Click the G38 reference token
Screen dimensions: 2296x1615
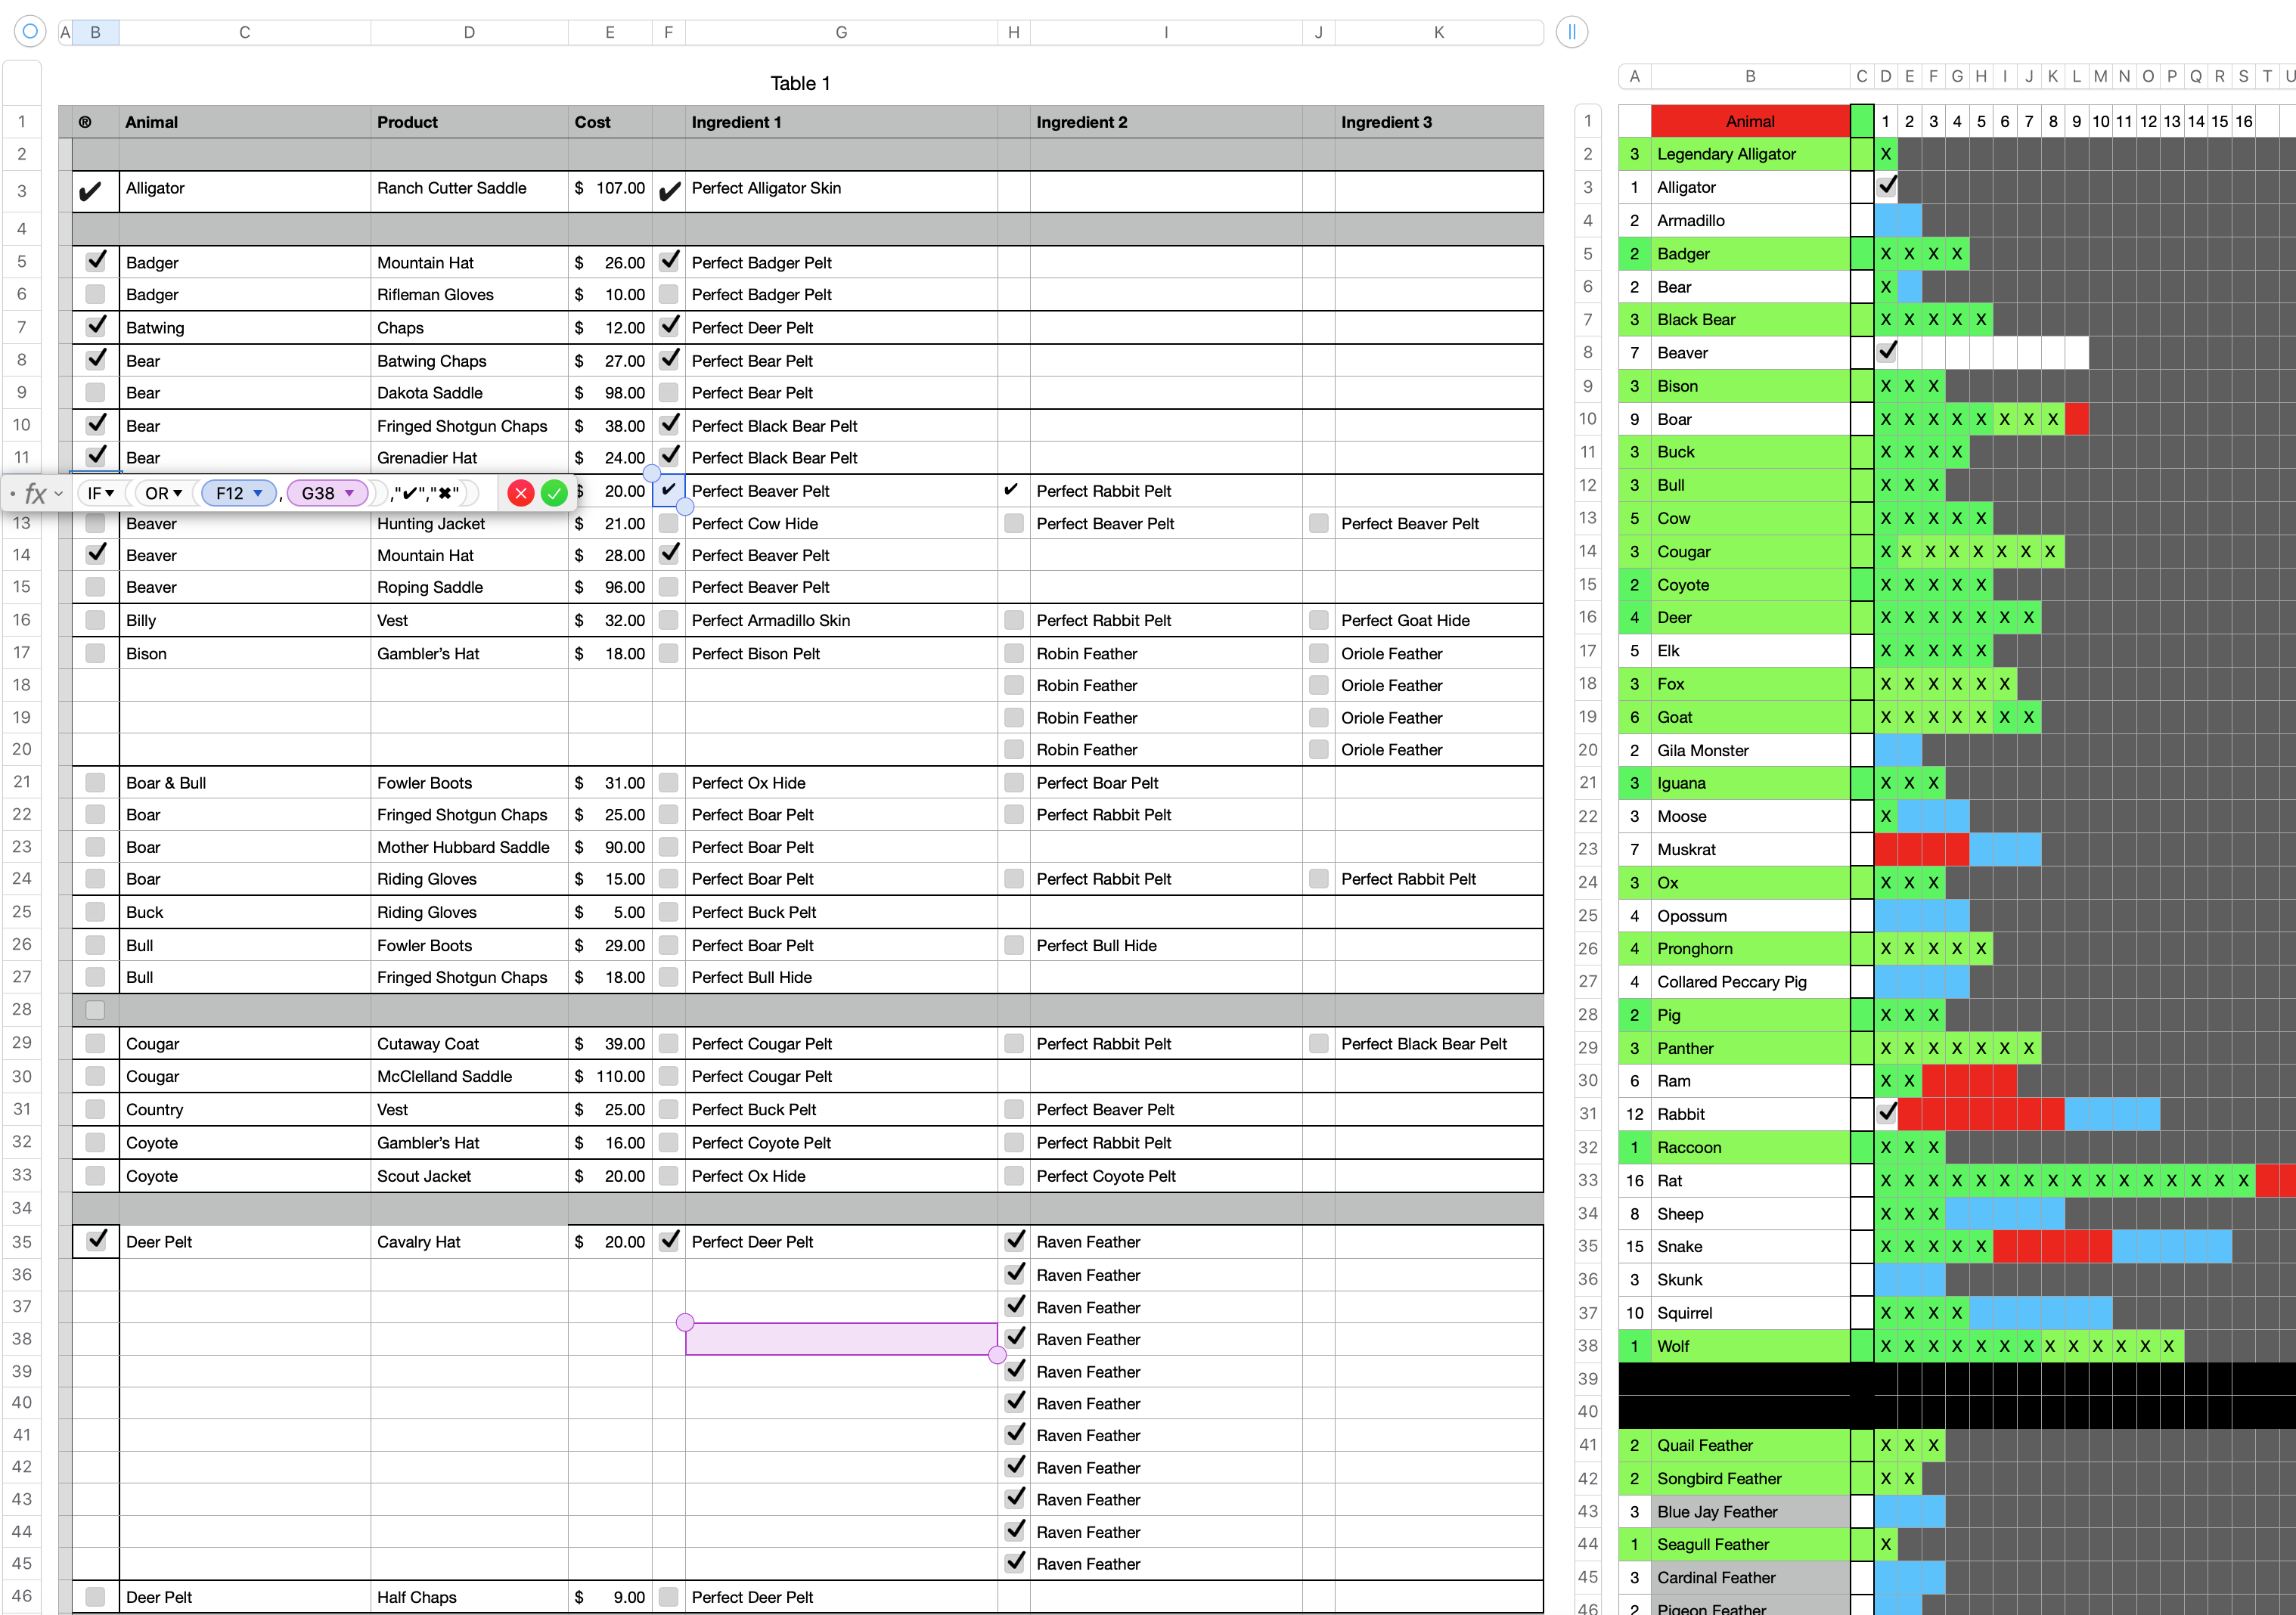point(318,493)
